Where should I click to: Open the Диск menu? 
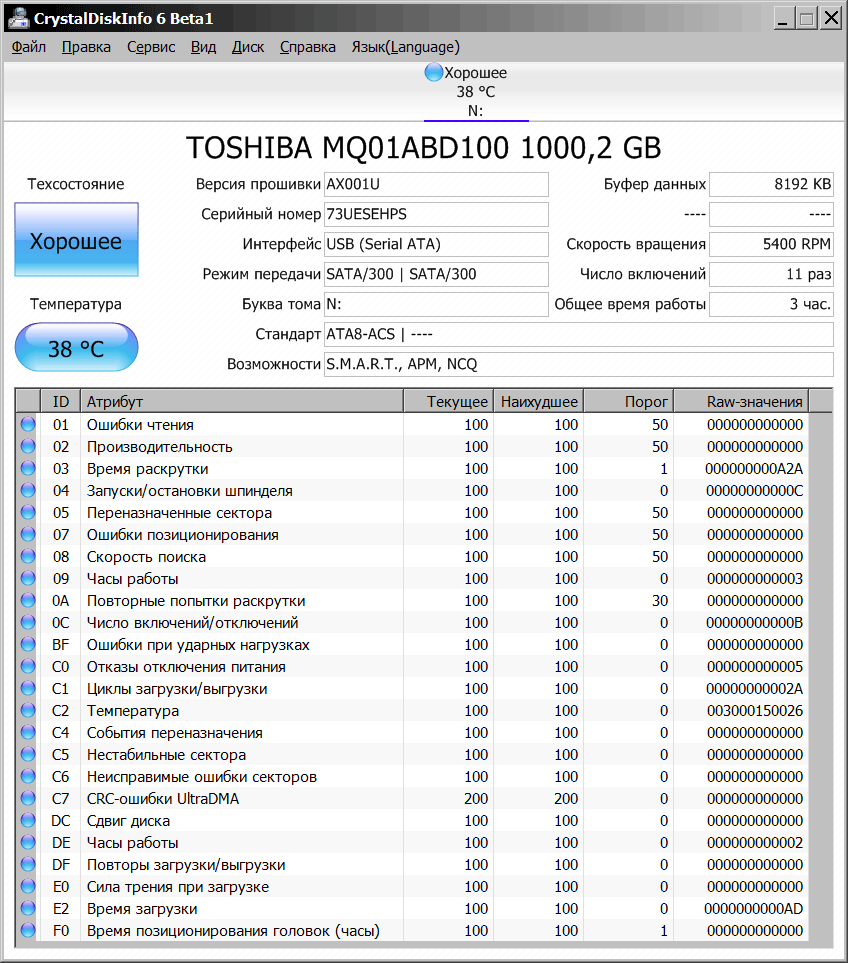(247, 47)
